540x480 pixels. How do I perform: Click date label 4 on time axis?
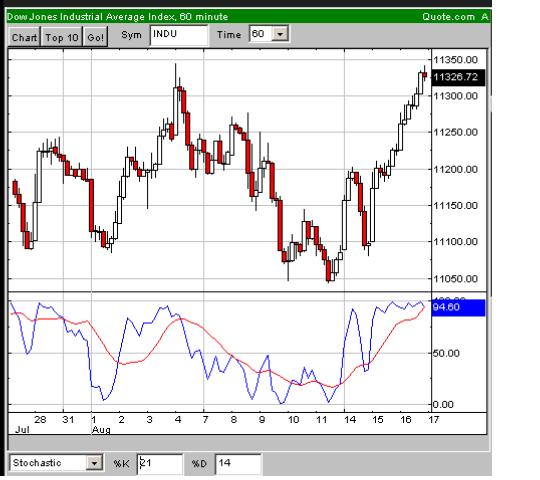pyautogui.click(x=178, y=420)
